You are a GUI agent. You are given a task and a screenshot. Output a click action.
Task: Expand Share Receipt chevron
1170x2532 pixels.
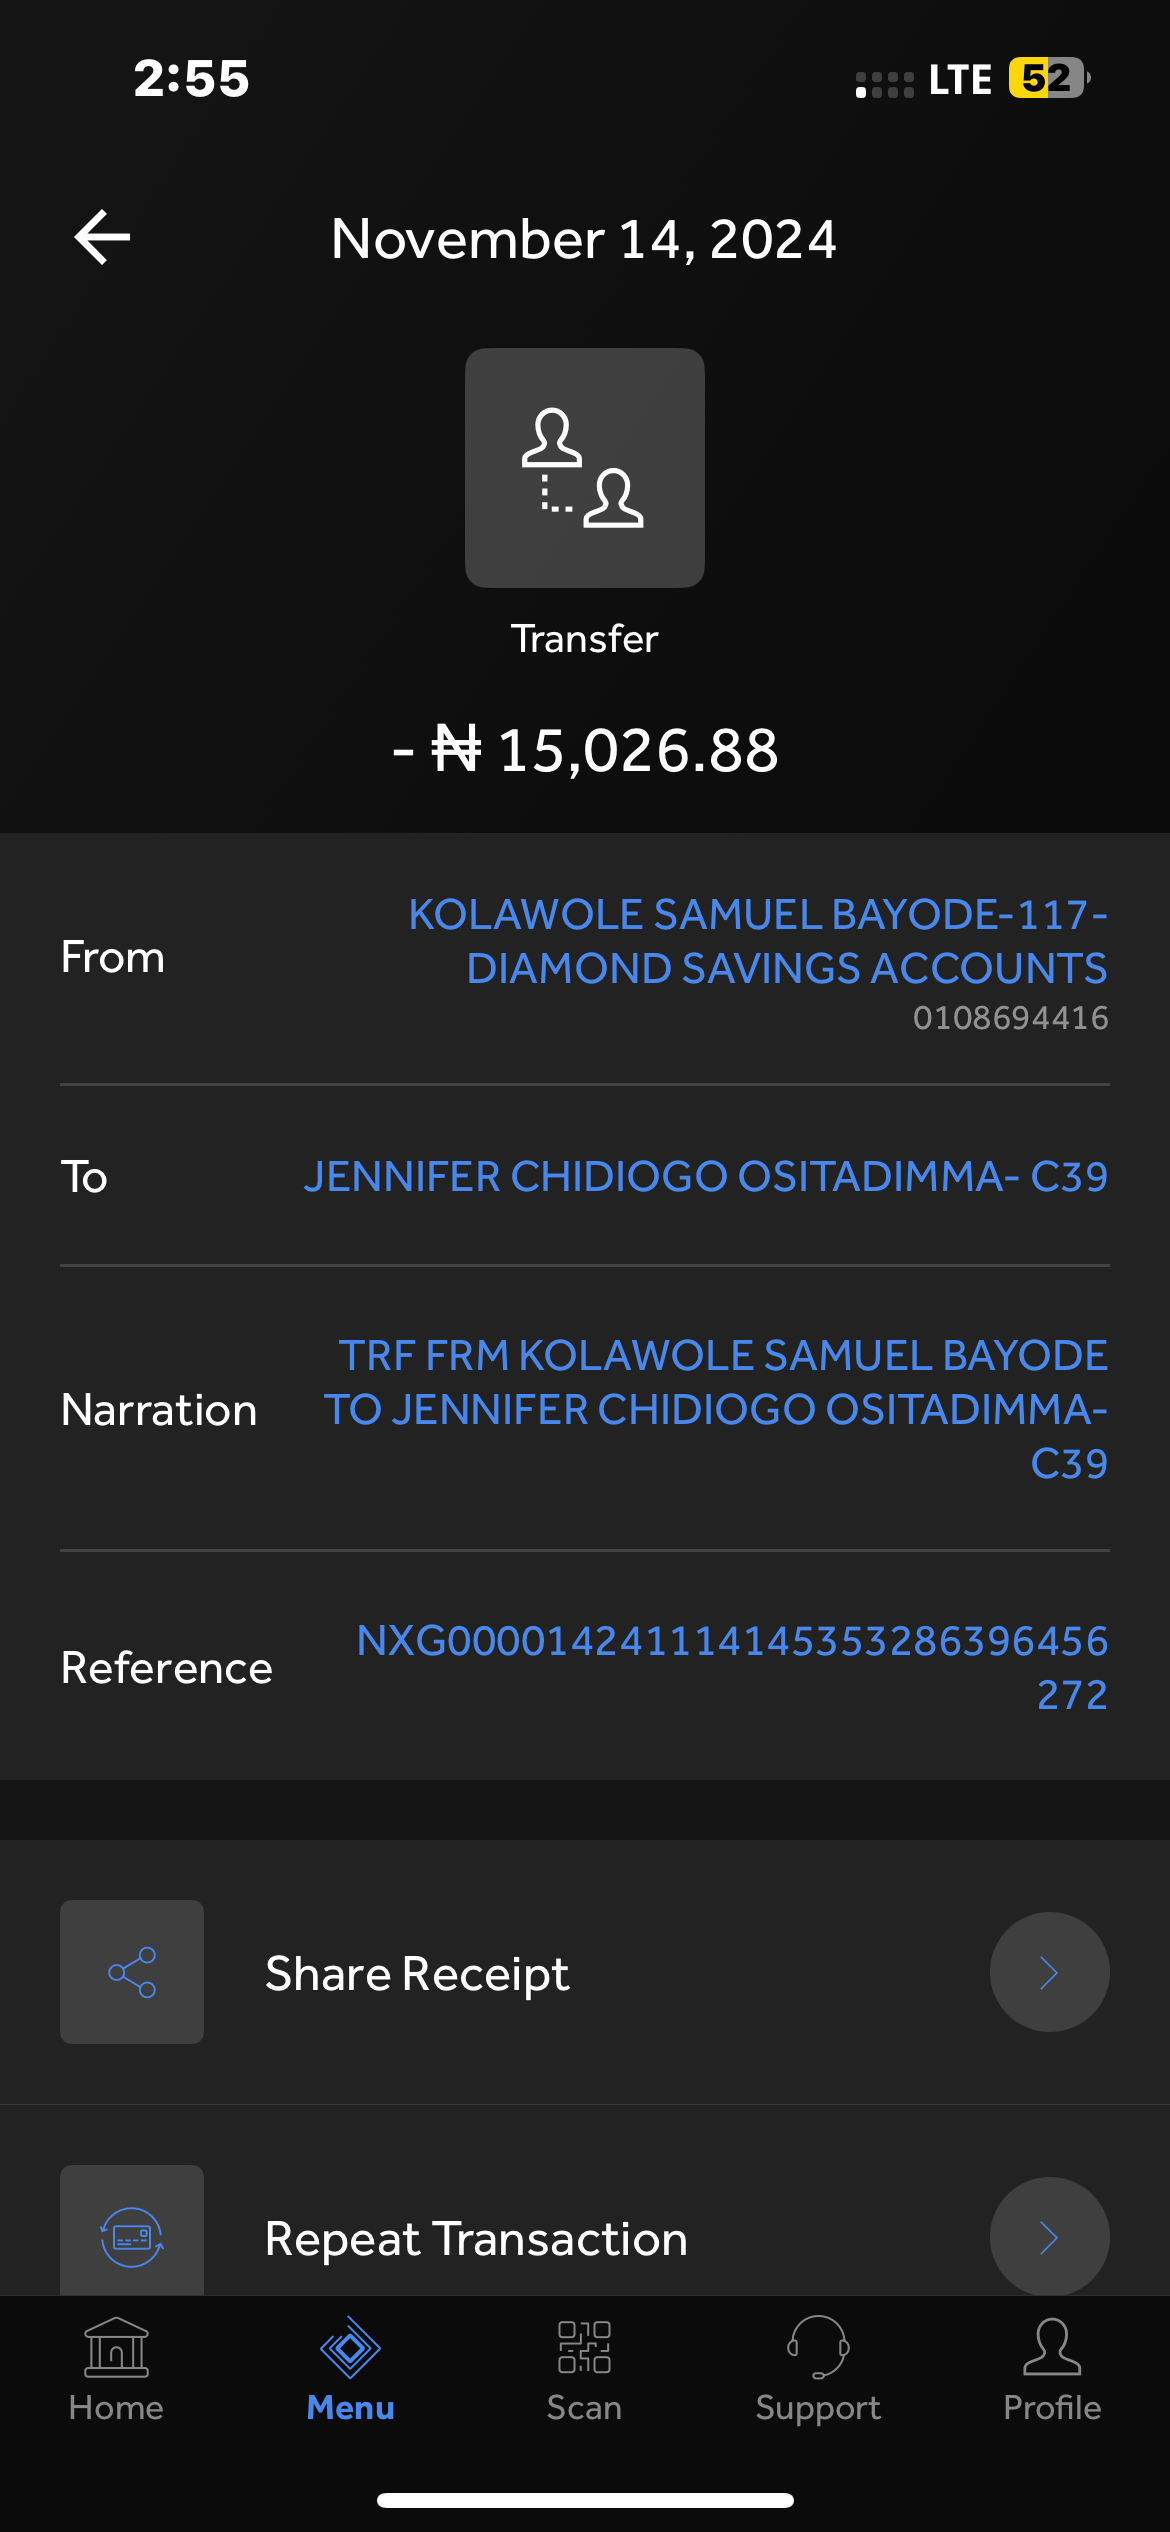click(x=1049, y=1972)
